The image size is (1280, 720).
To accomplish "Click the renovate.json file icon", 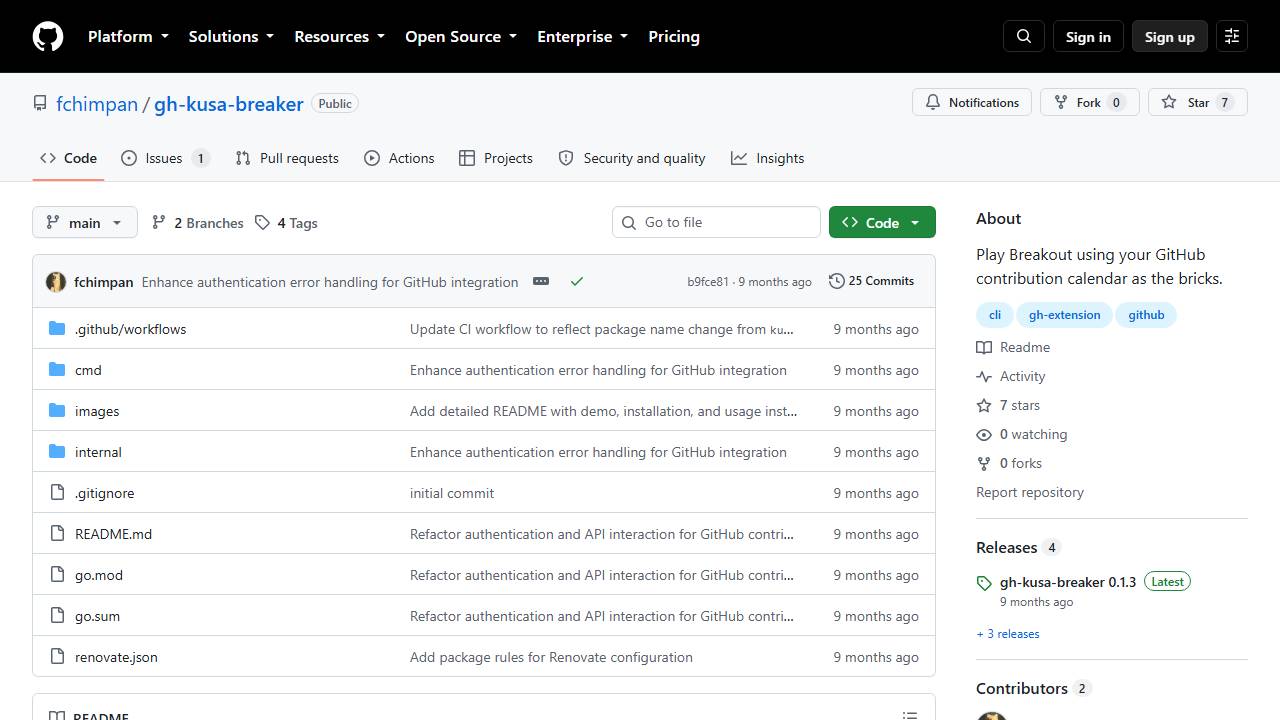I will 57,657.
